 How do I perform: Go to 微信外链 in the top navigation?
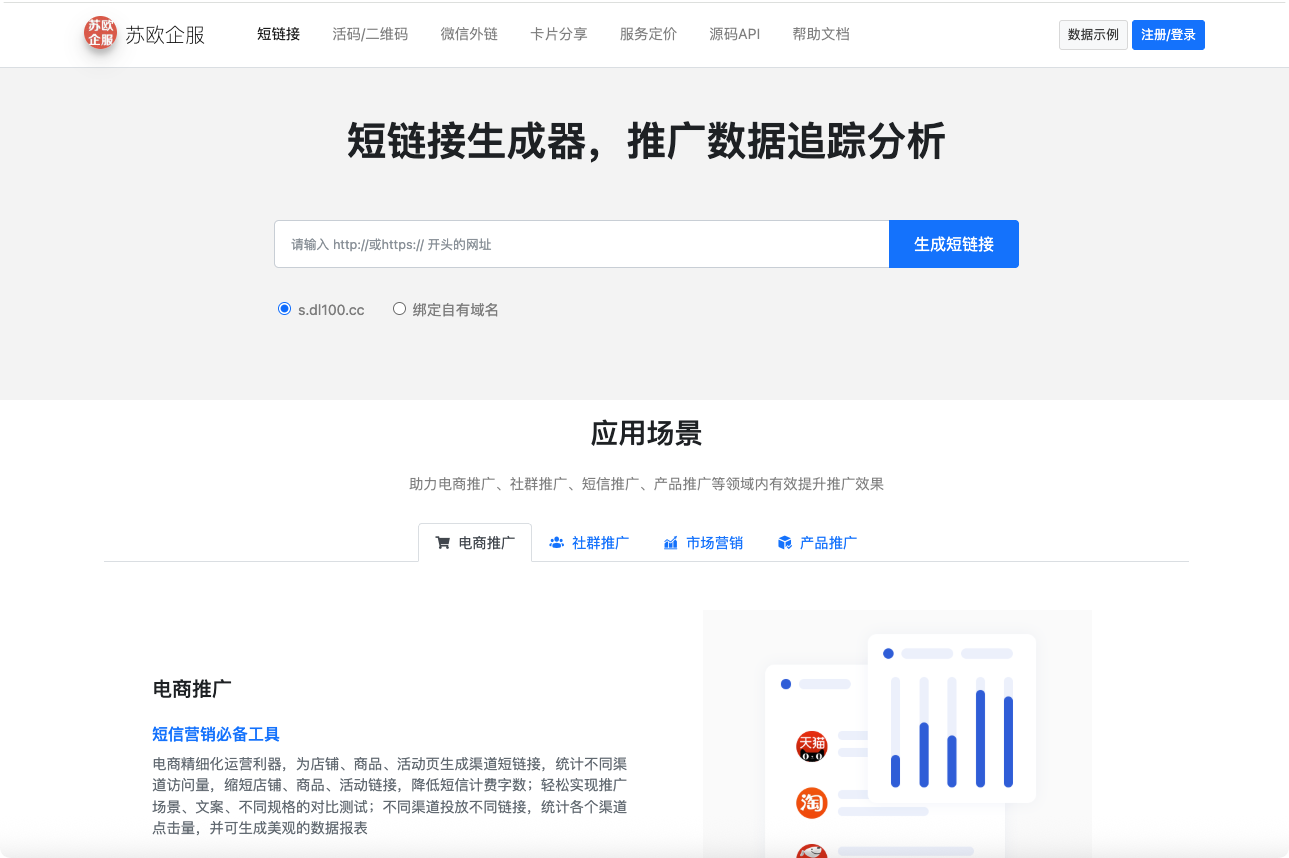[469, 34]
